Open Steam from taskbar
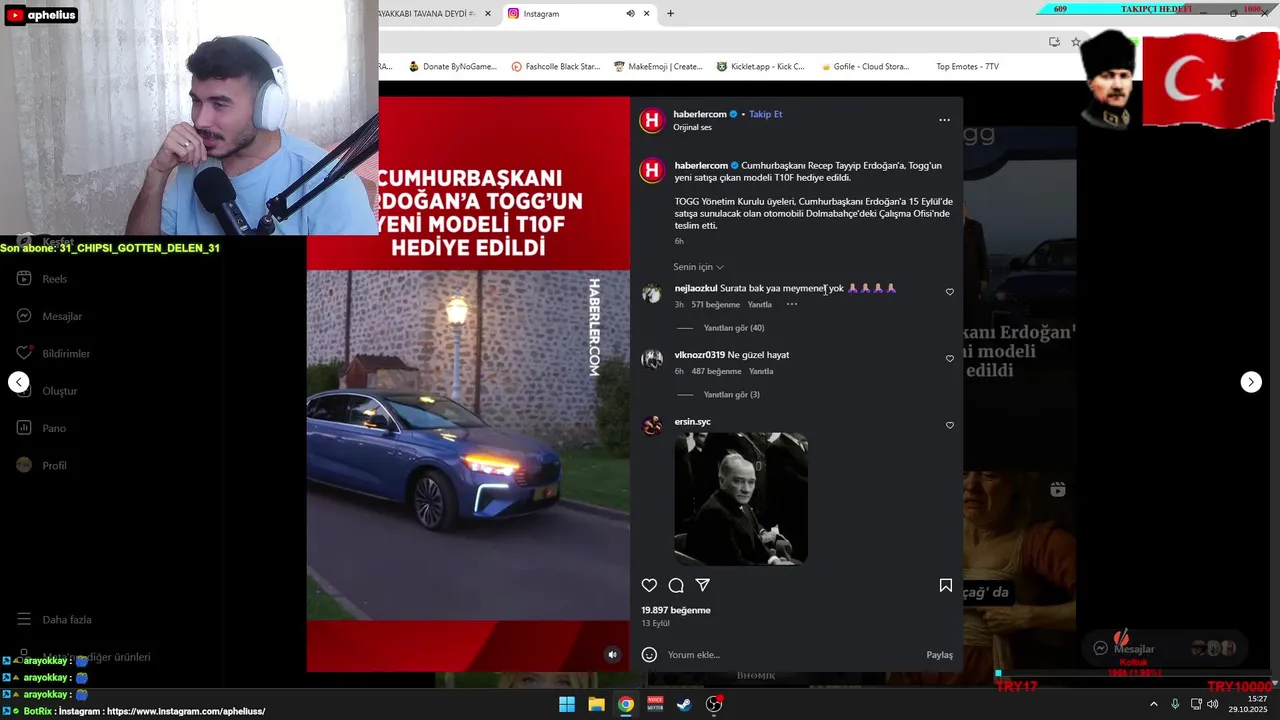 click(684, 704)
